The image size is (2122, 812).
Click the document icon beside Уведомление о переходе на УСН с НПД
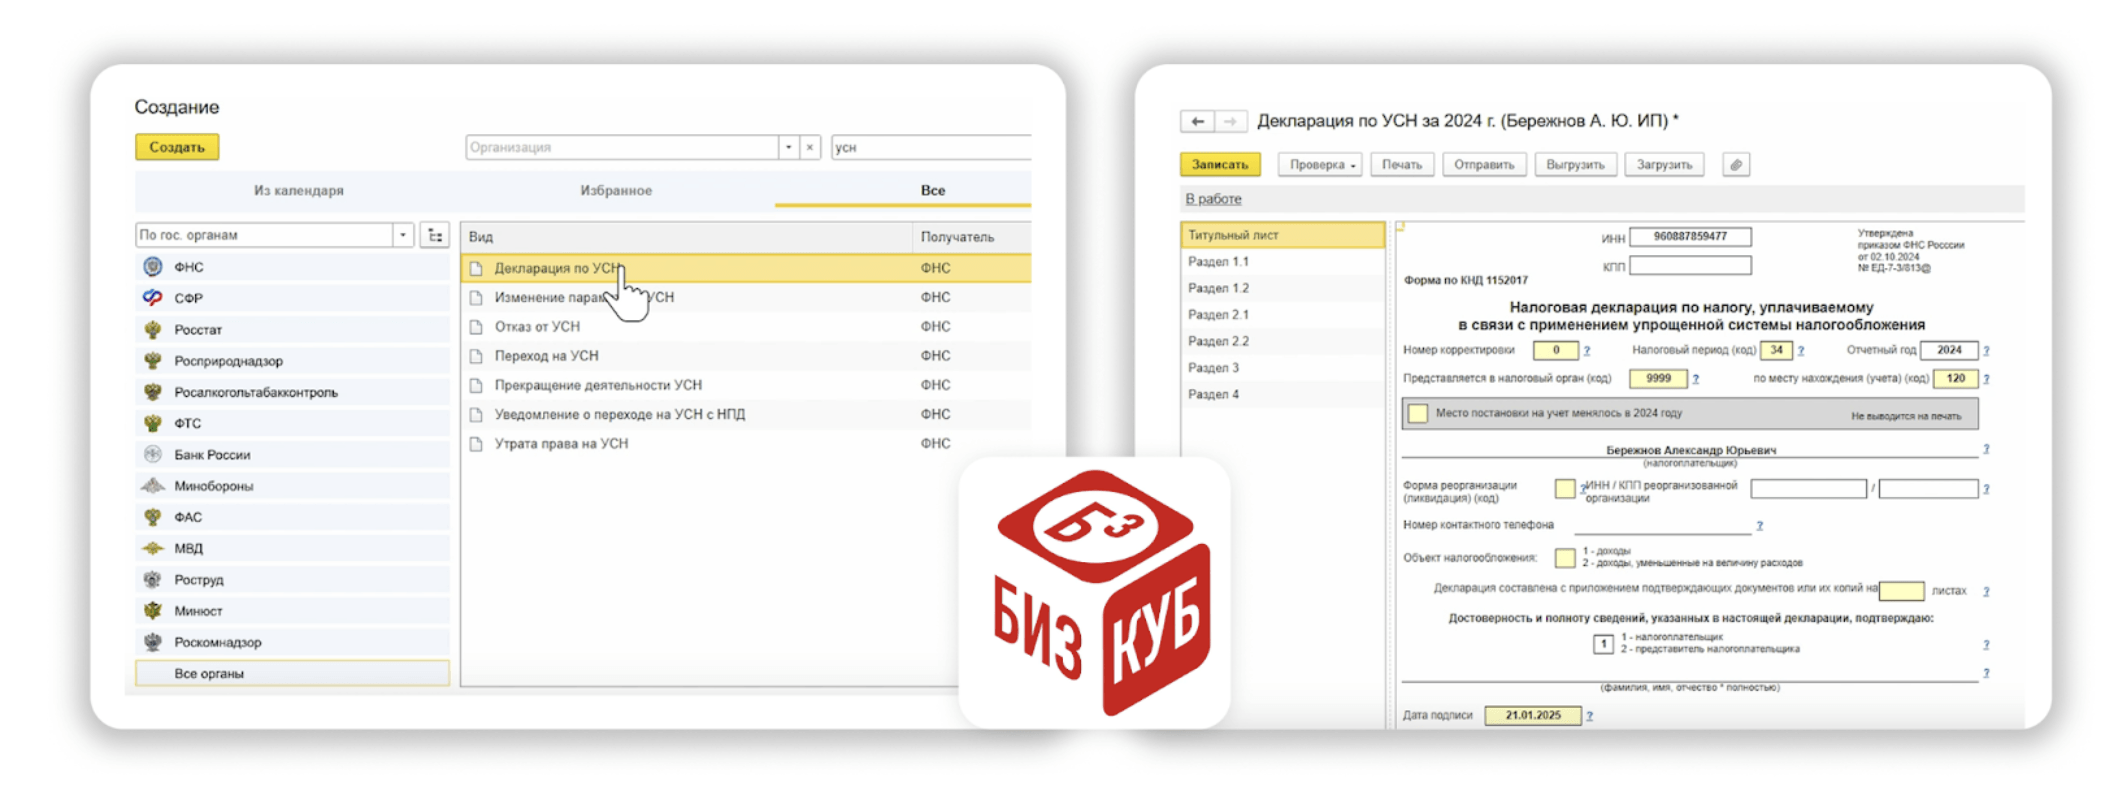477,414
